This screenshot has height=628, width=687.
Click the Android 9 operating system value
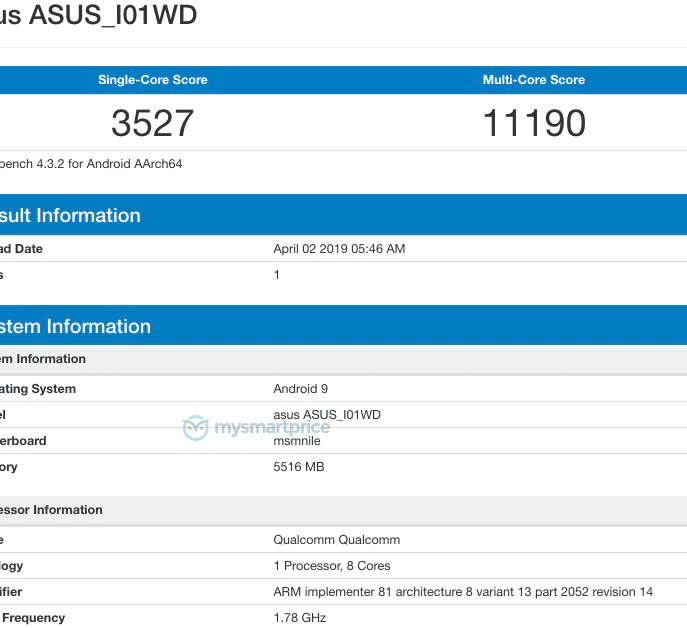tap(300, 389)
